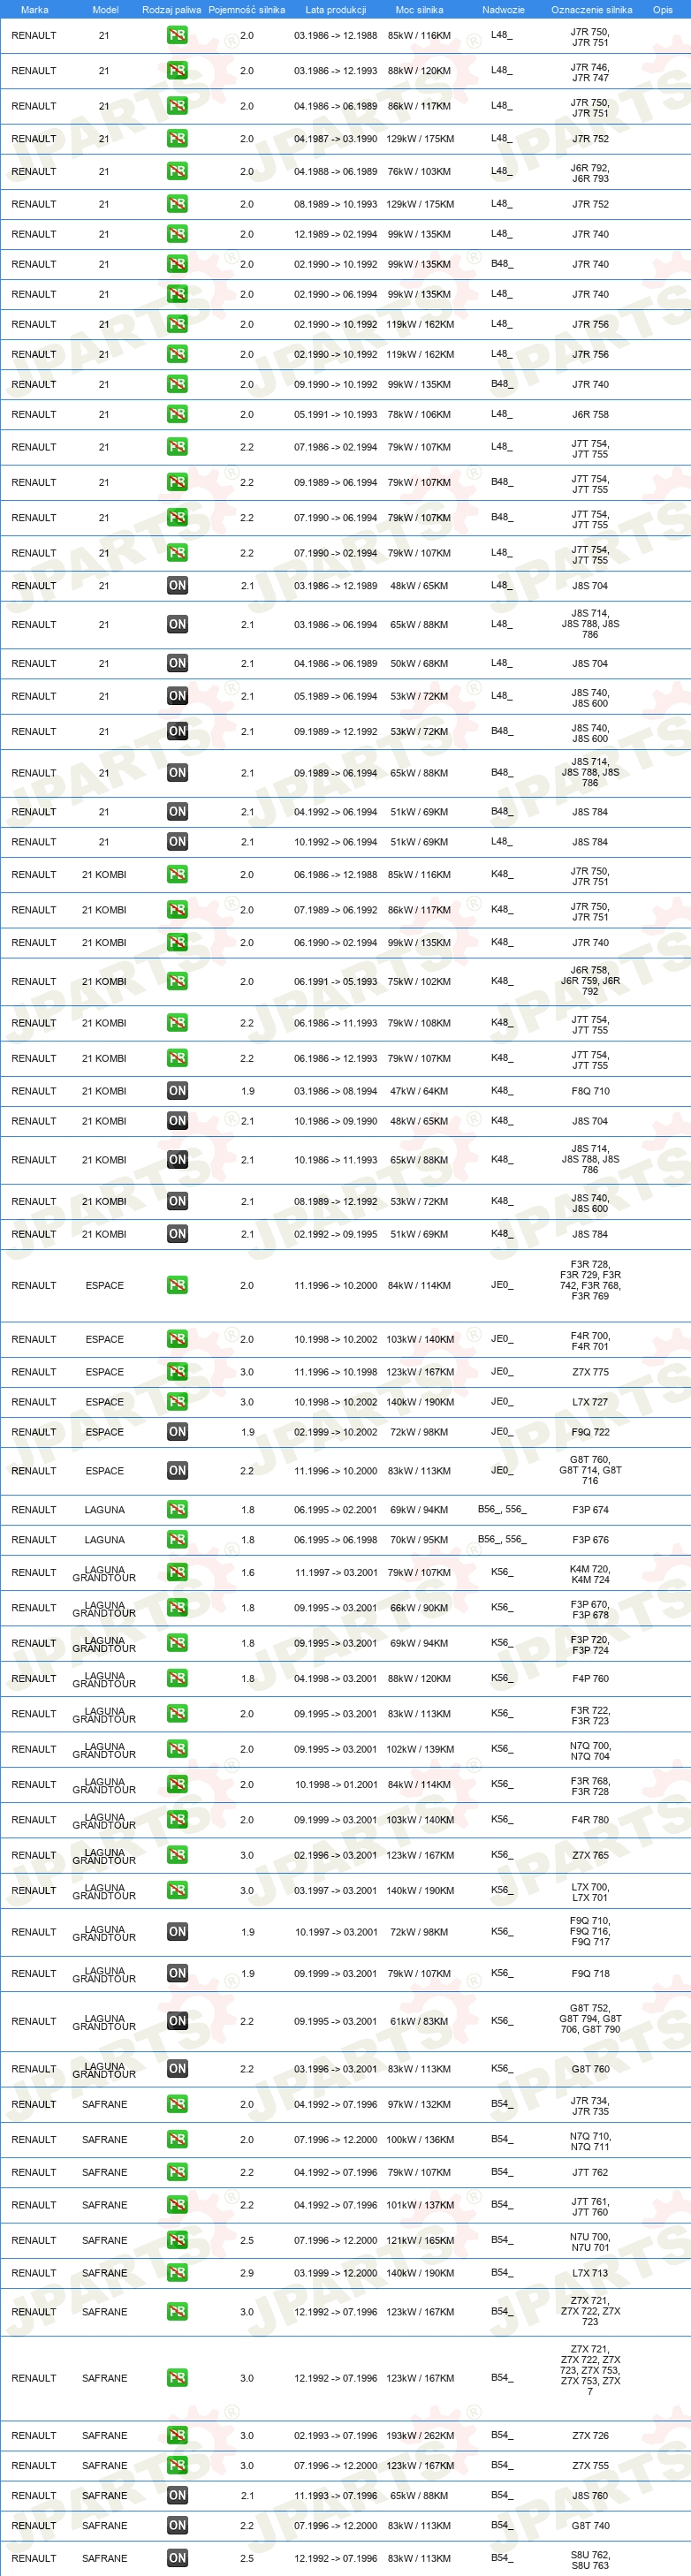Click the diesel ON icon in the G8T 740 row
691x2576 pixels.
point(177,2525)
